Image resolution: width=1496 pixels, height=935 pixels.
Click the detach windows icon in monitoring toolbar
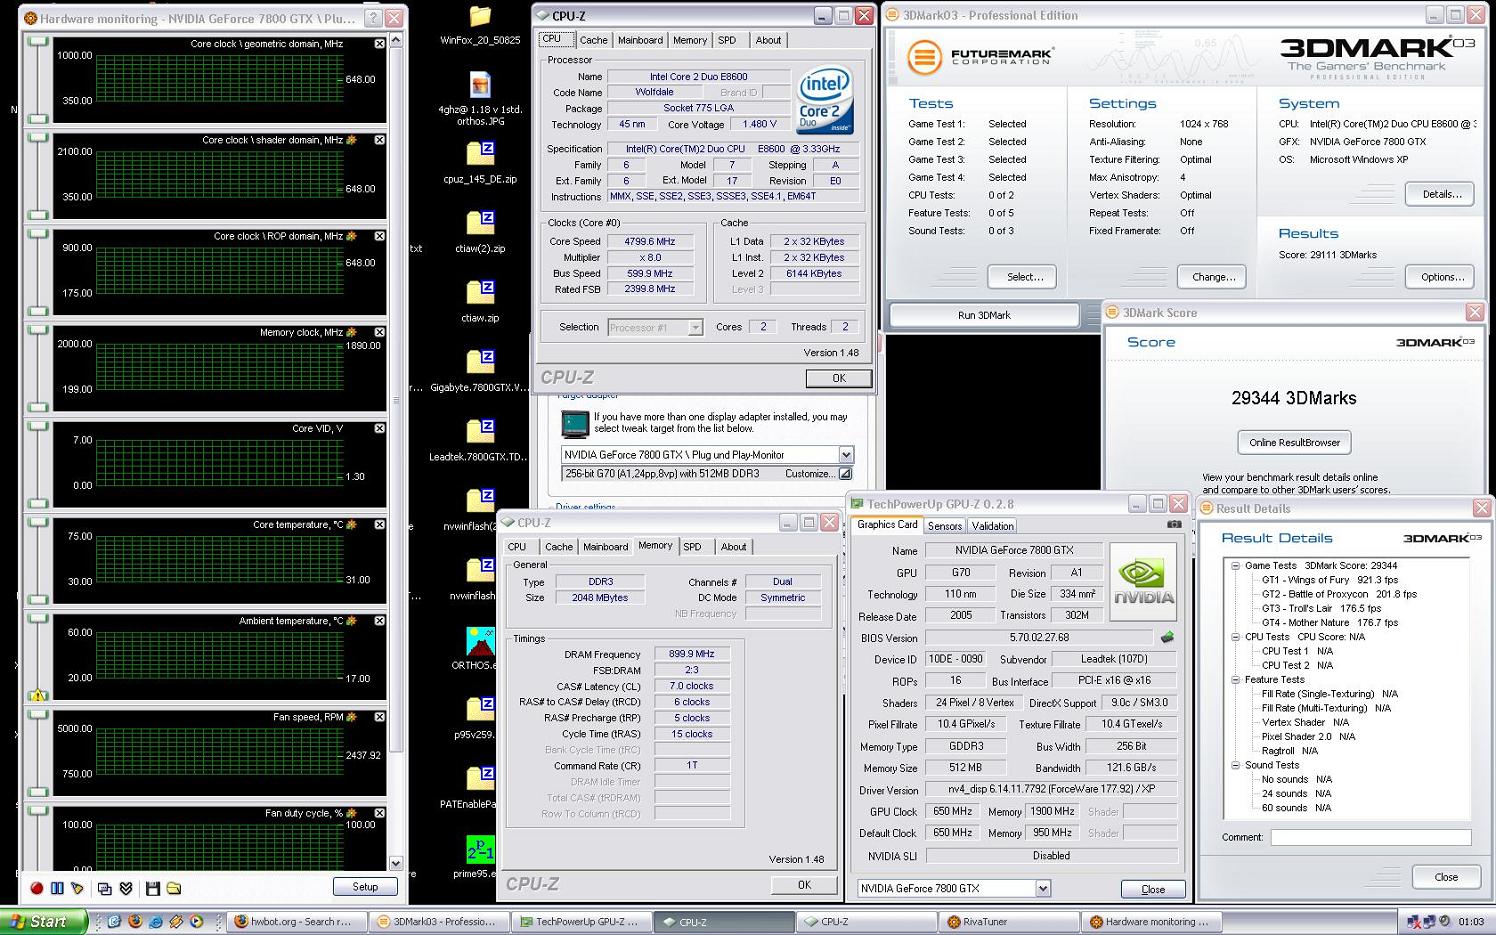(105, 888)
